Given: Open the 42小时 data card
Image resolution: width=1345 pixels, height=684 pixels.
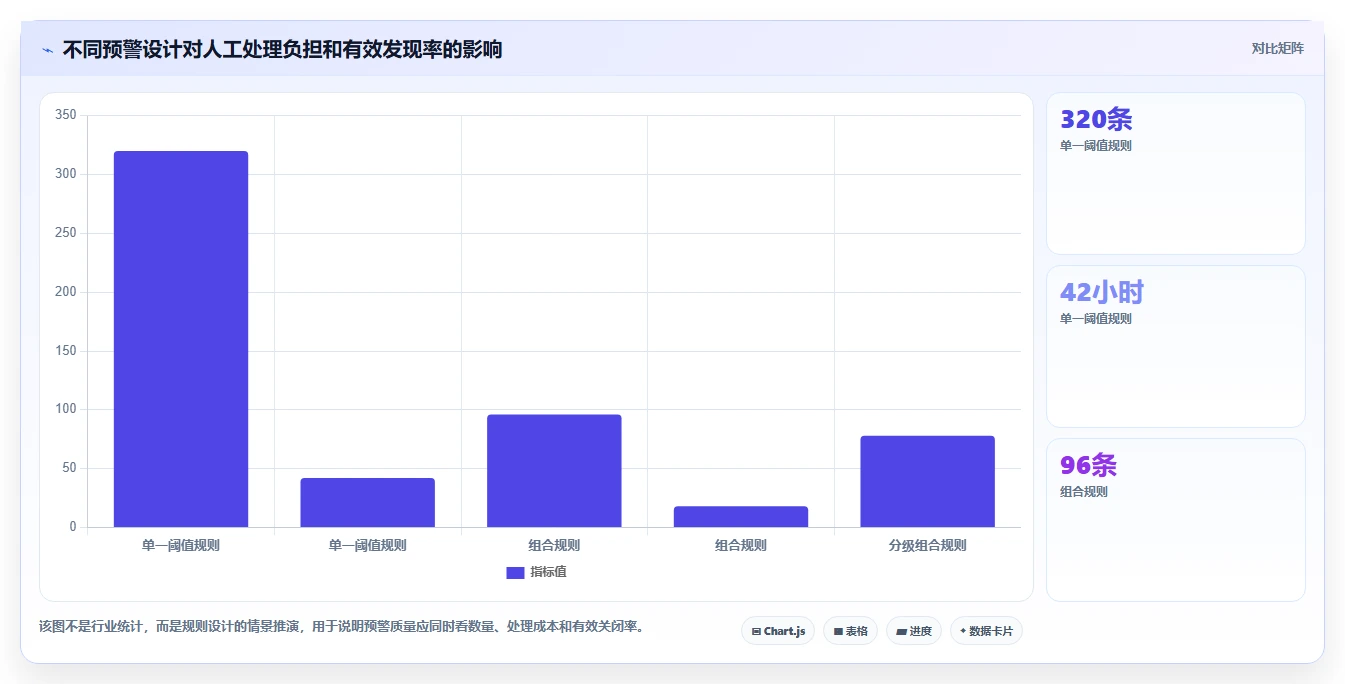Looking at the screenshot, I should [x=1176, y=346].
